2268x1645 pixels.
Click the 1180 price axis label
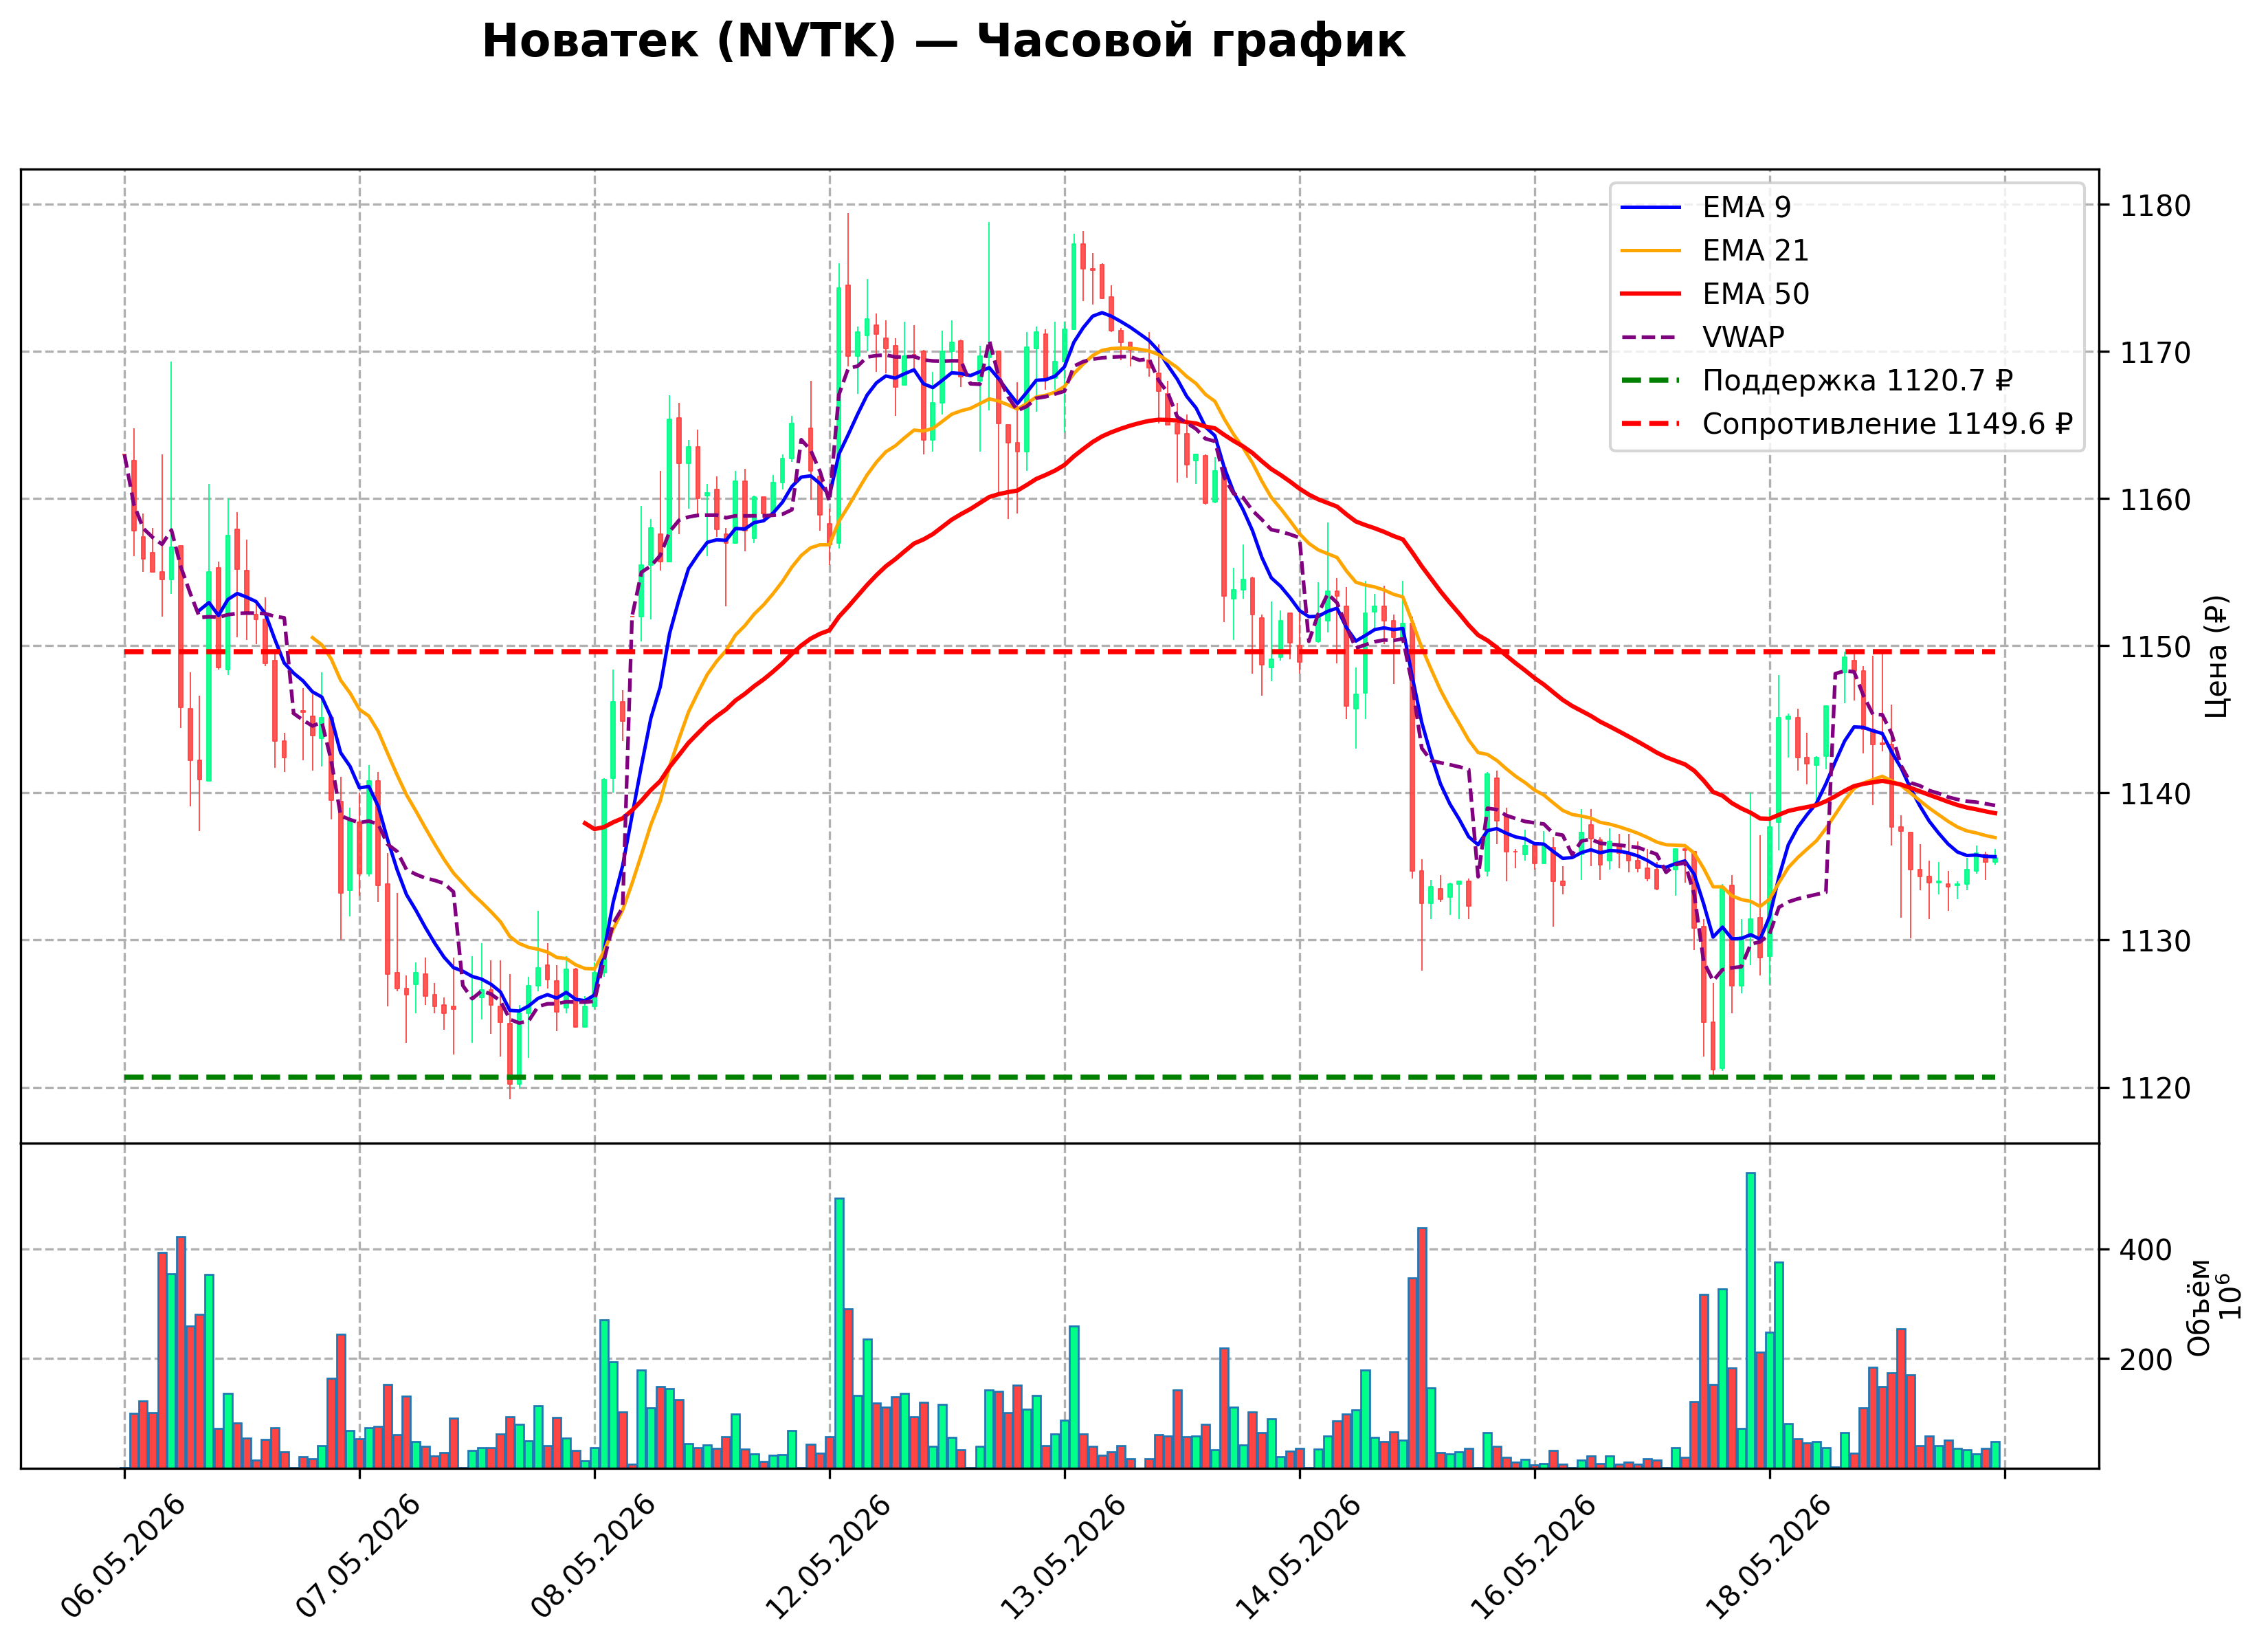tap(2155, 206)
